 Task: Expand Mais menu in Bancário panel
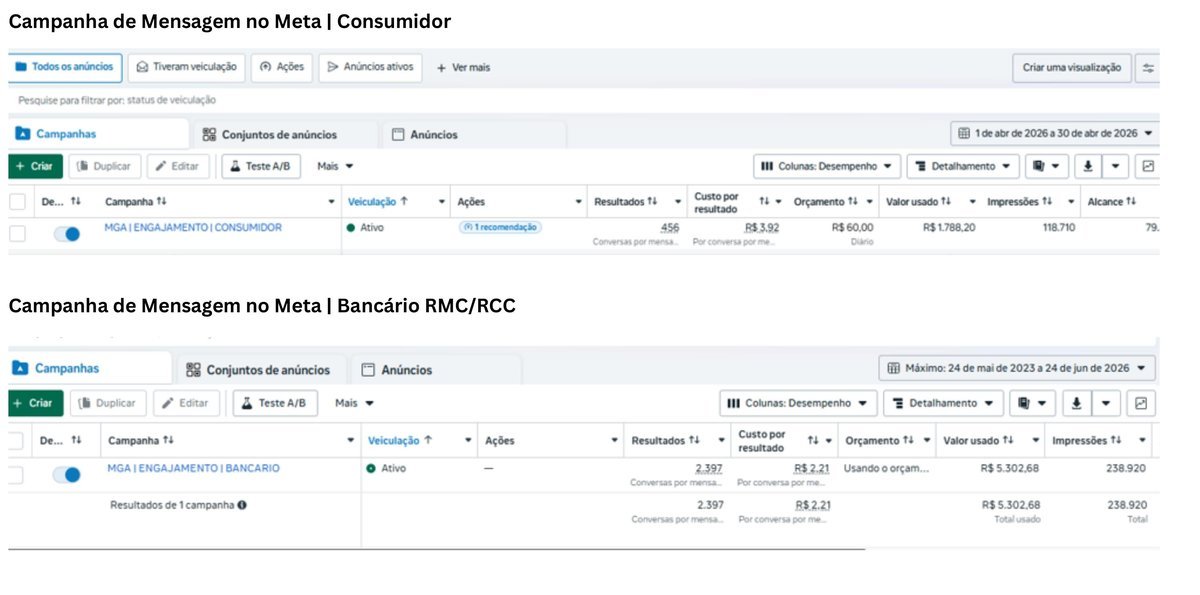354,403
